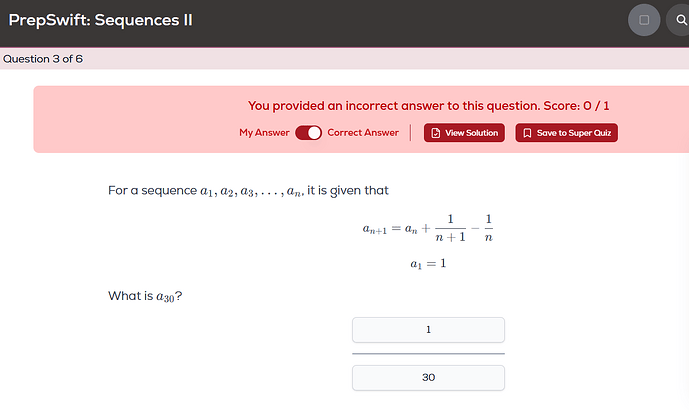Click the fraction bar between answer fields

point(428,354)
